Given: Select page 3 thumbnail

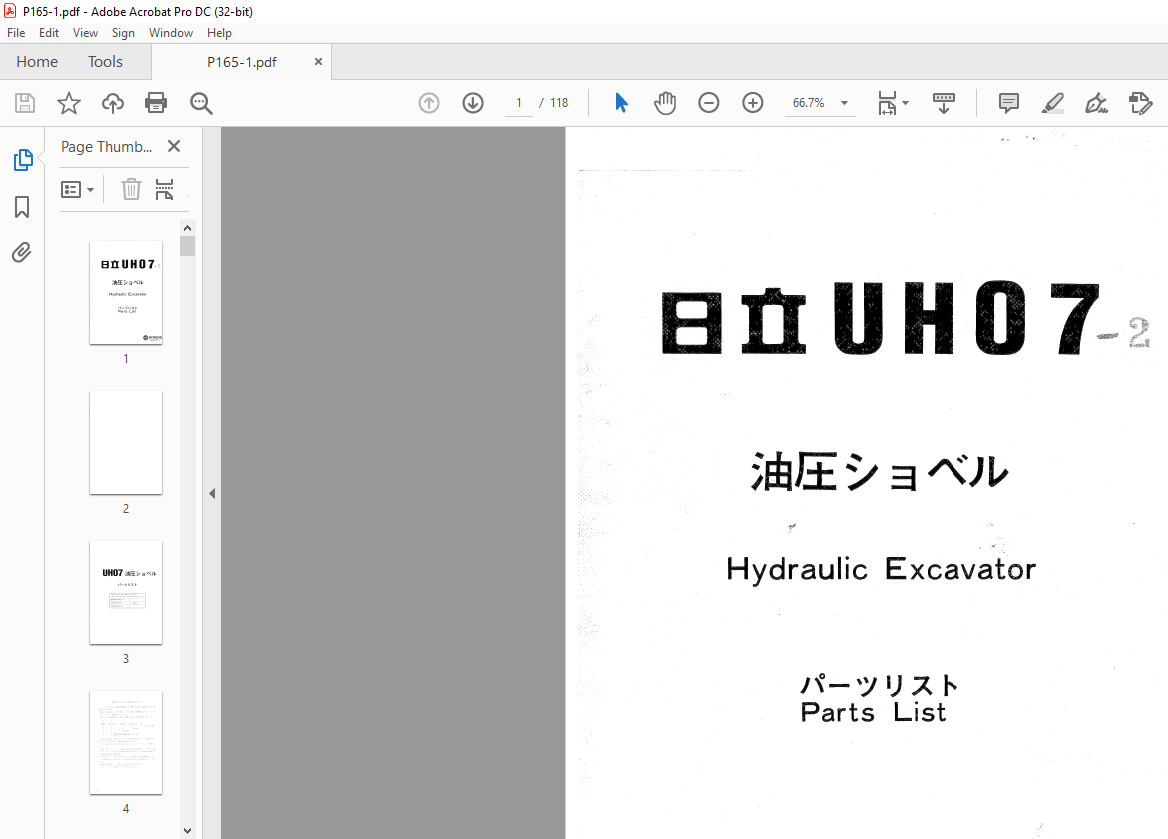Looking at the screenshot, I should click(126, 592).
